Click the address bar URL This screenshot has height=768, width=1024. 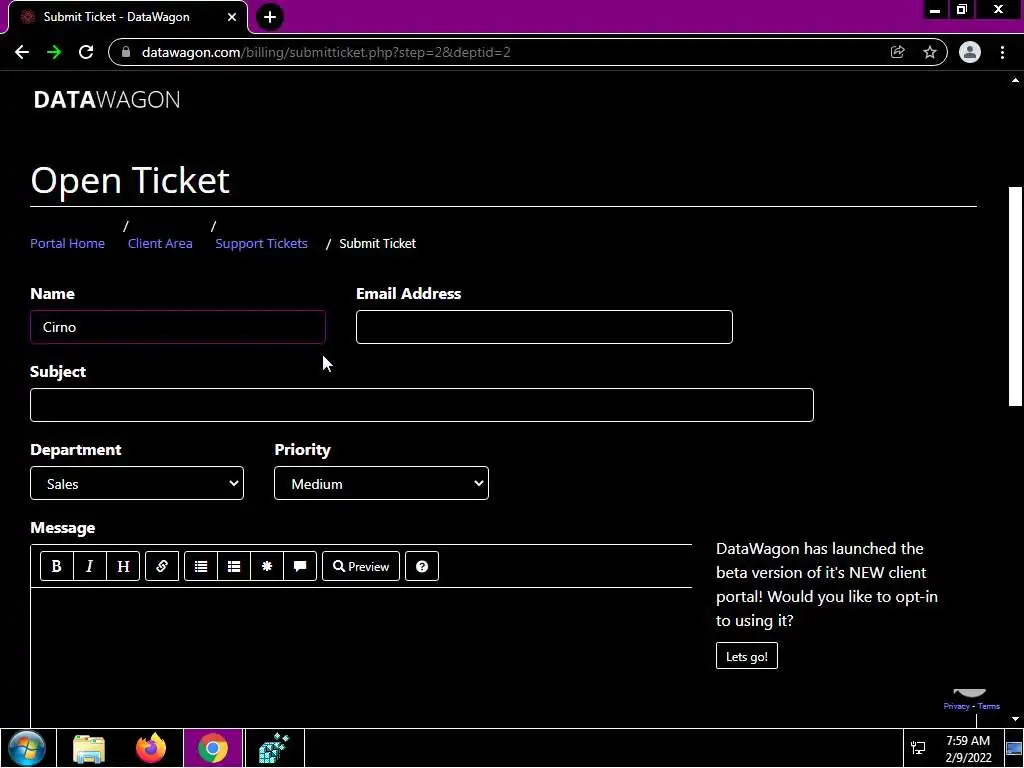(x=326, y=52)
